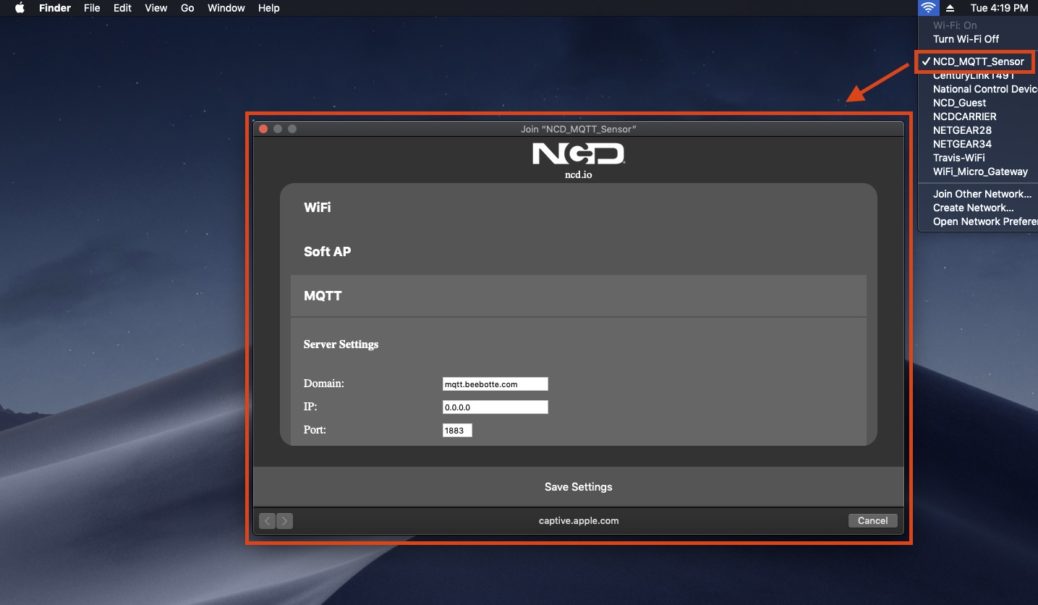The image size is (1038, 605).
Task: Click the forward navigation arrow
Action: (x=284, y=520)
